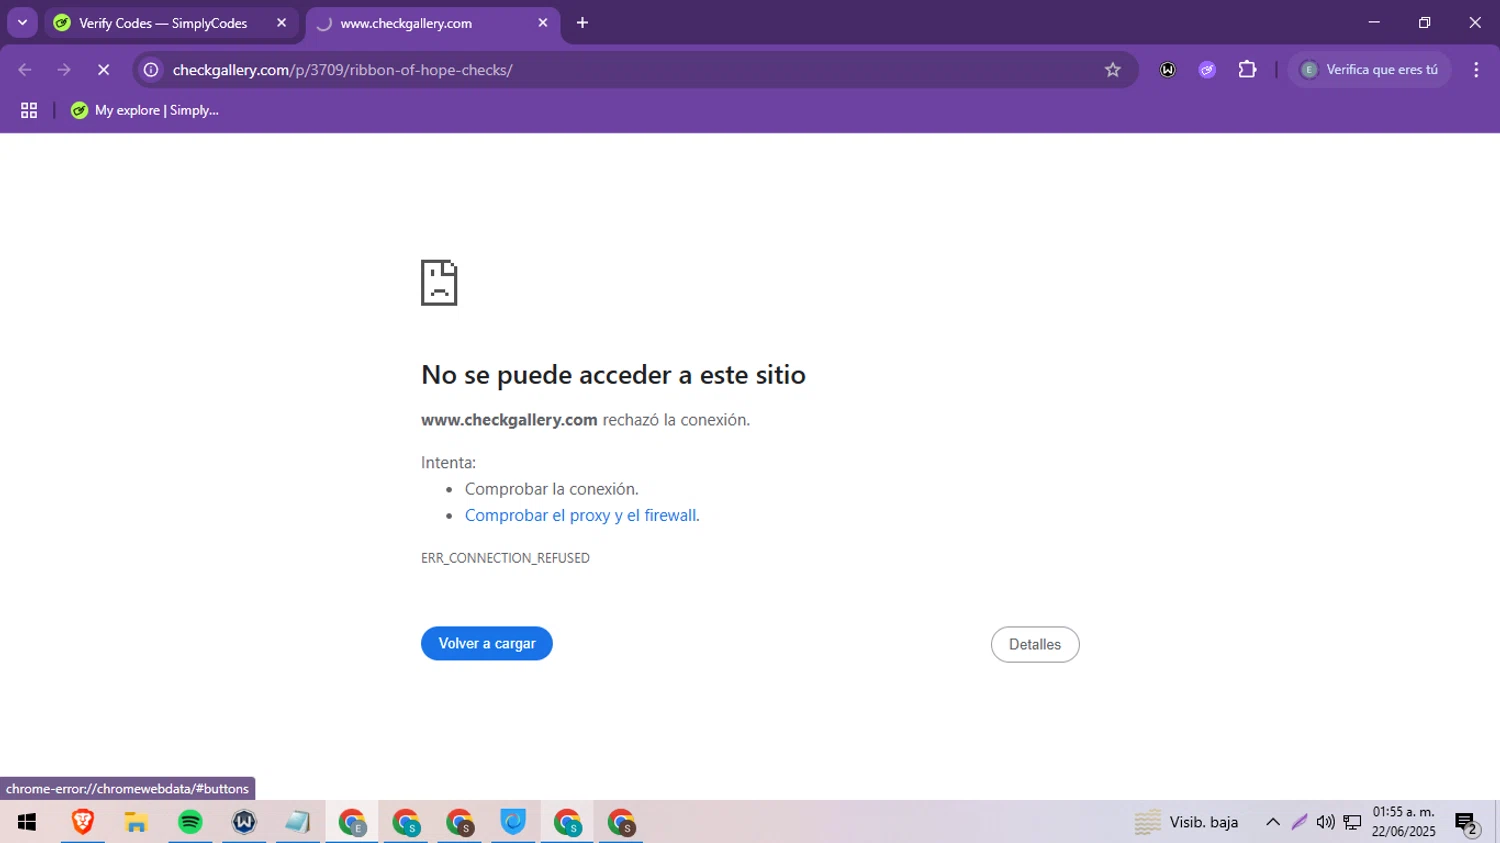1500x843 pixels.
Task: Minimize the Chrome window
Action: 1374,22
